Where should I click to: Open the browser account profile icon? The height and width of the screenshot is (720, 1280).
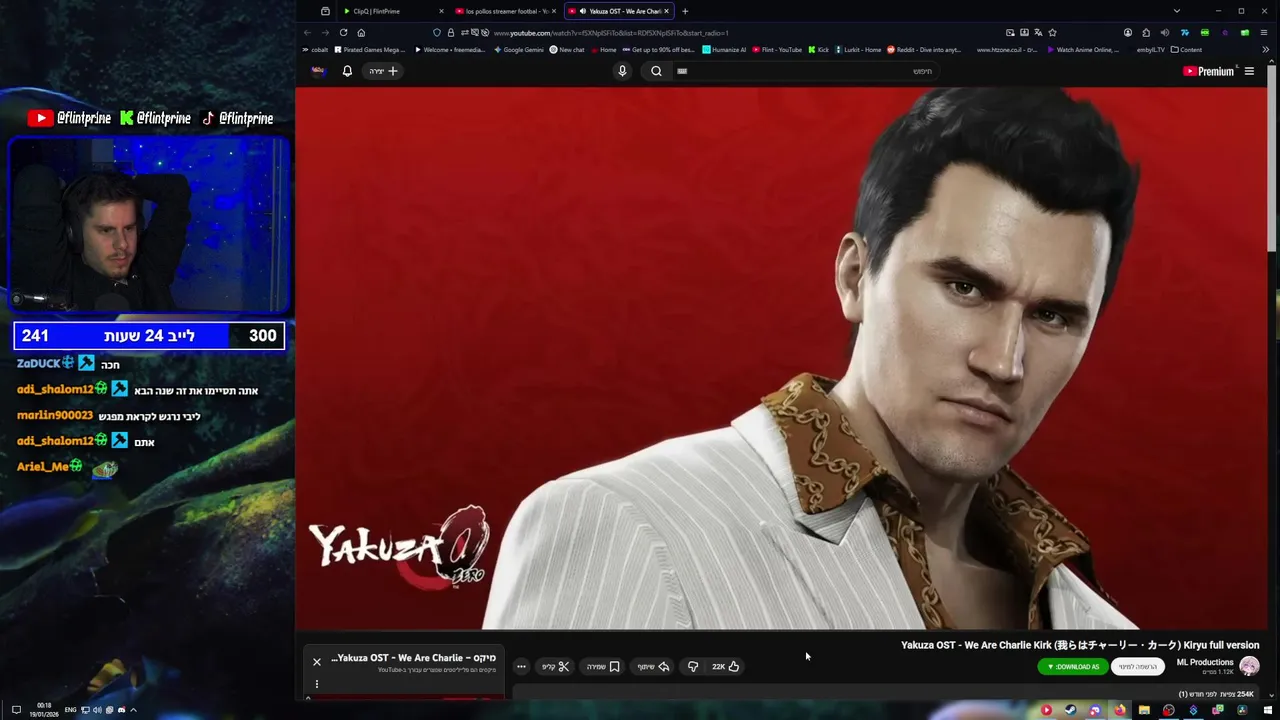[x=1128, y=32]
